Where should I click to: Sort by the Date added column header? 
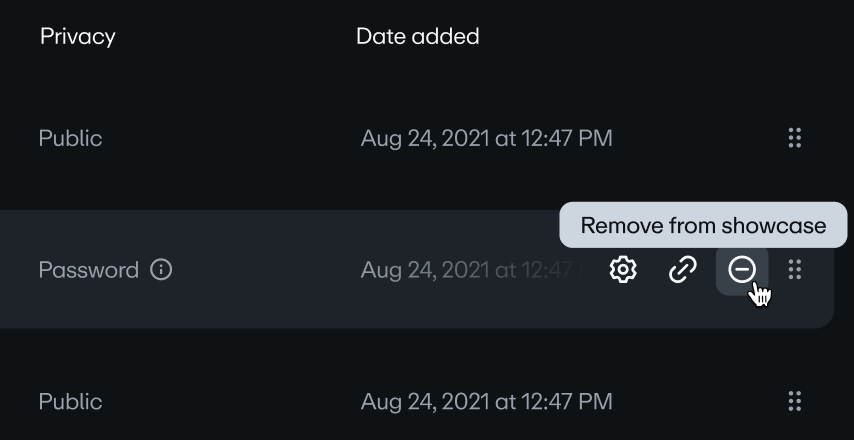[417, 36]
